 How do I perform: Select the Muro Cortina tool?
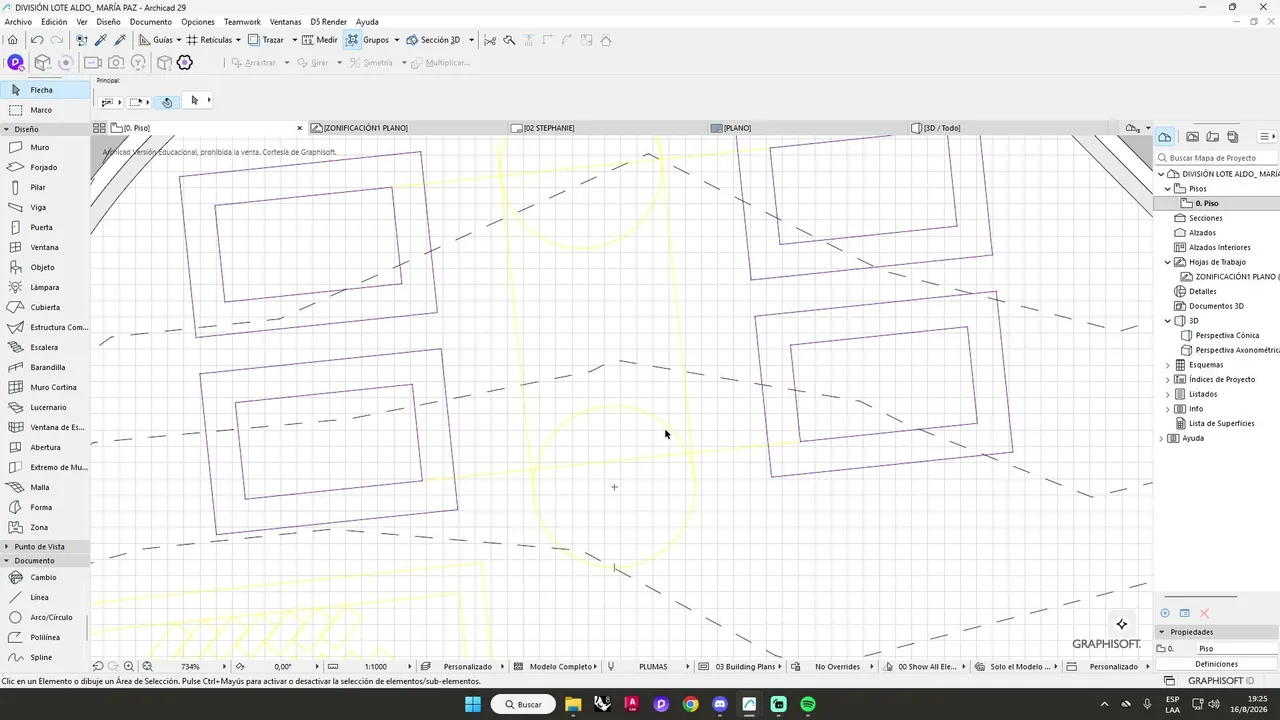pos(45,387)
